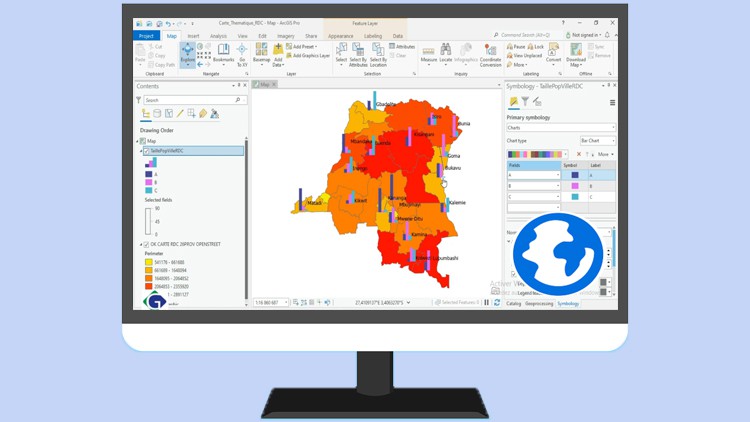Click the Measure tool
Viewport: 750px width, 422px height.
tap(429, 54)
